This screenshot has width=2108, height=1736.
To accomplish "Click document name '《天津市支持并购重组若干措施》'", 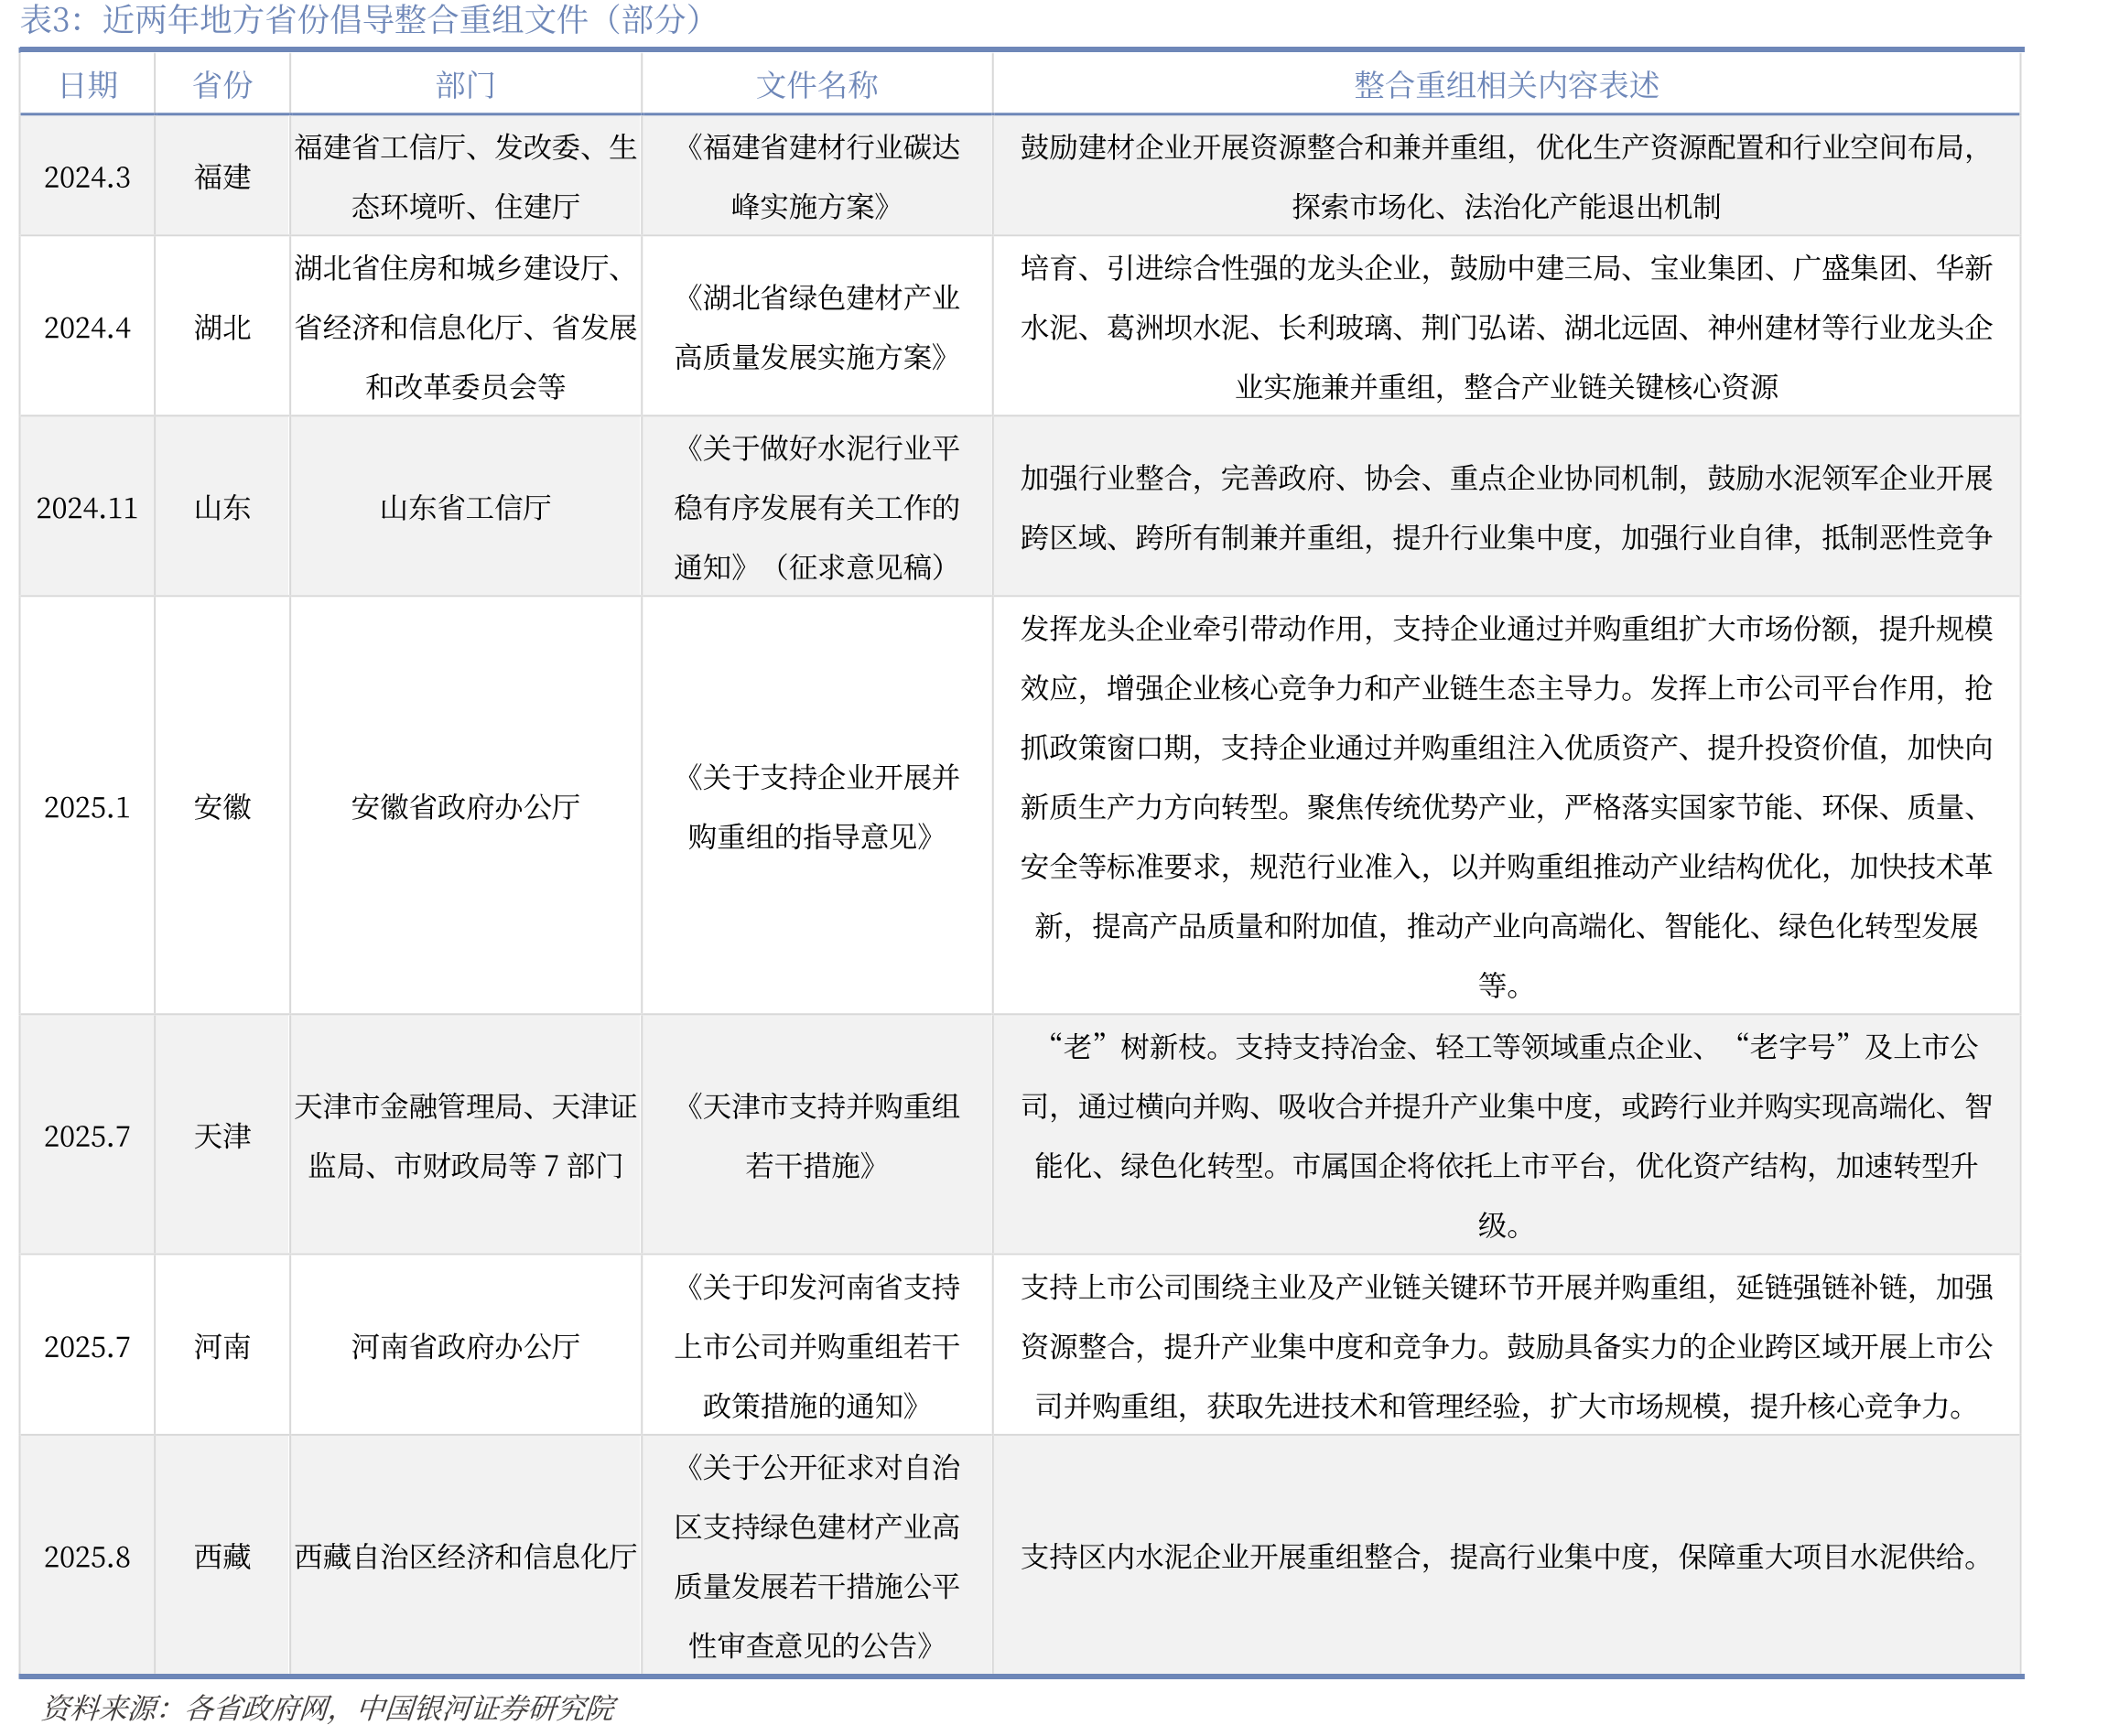I will tap(816, 1135).
